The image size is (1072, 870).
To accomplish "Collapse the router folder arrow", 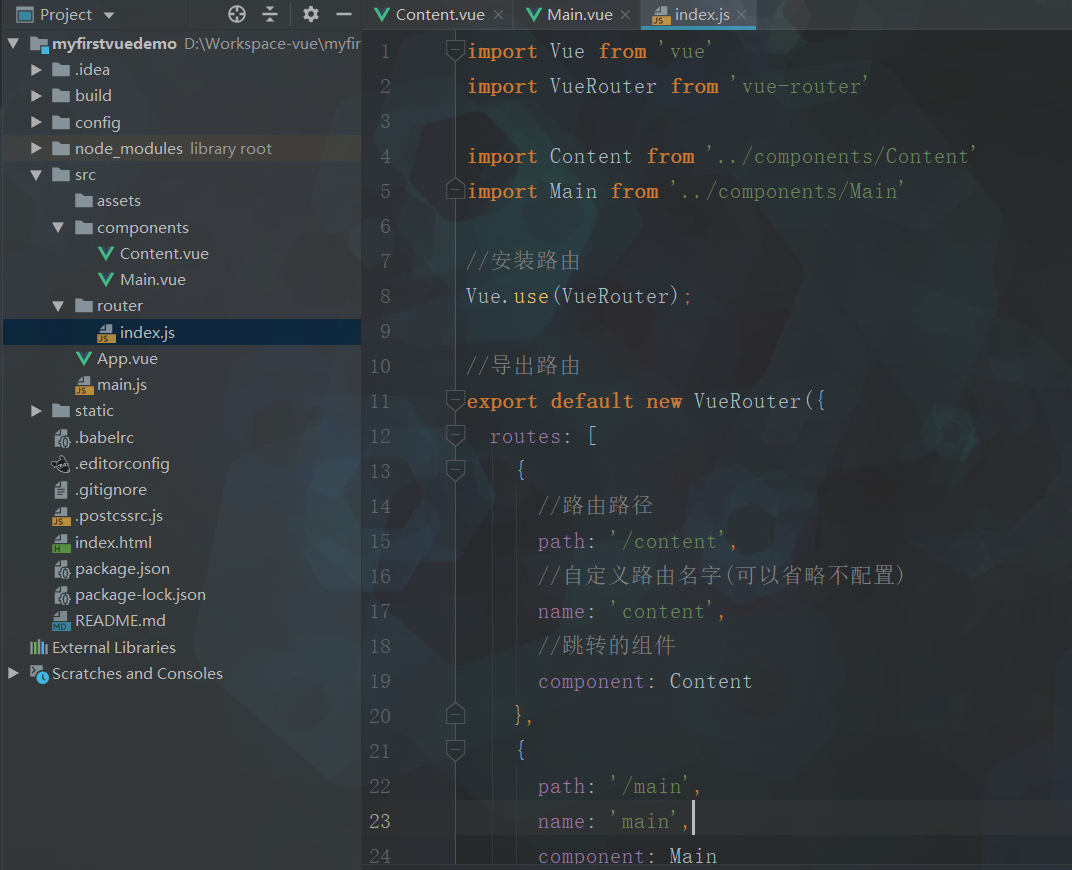I will 58,306.
